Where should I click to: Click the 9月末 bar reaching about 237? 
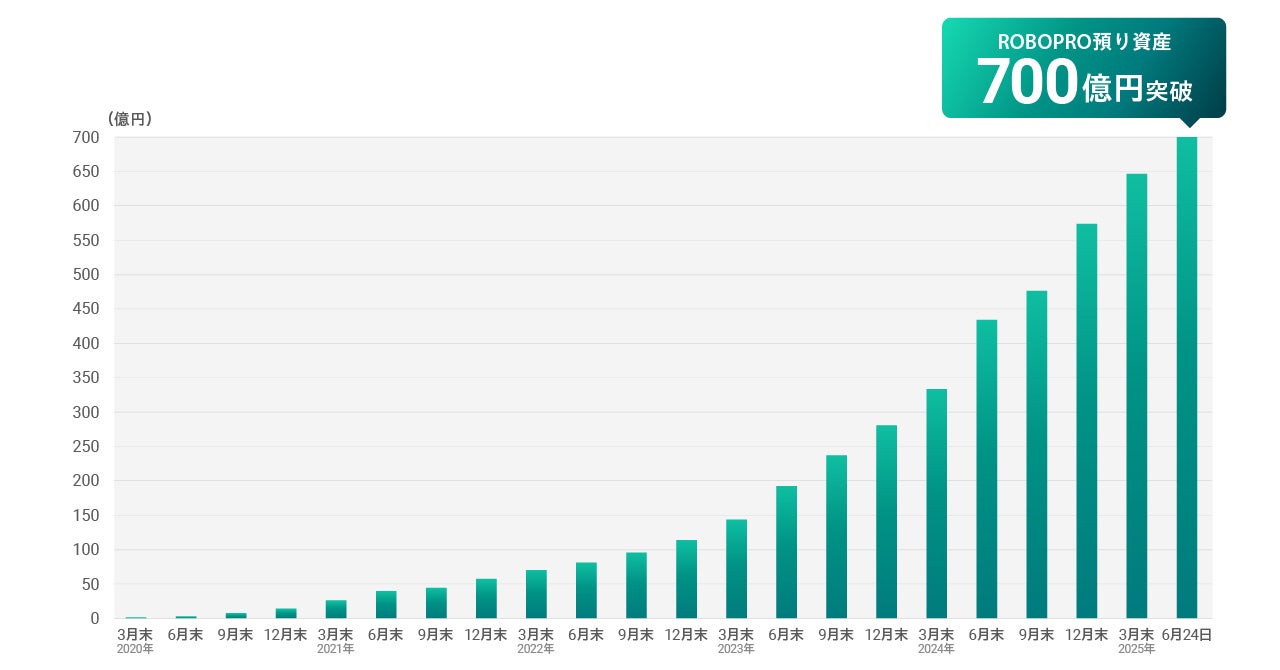point(836,537)
